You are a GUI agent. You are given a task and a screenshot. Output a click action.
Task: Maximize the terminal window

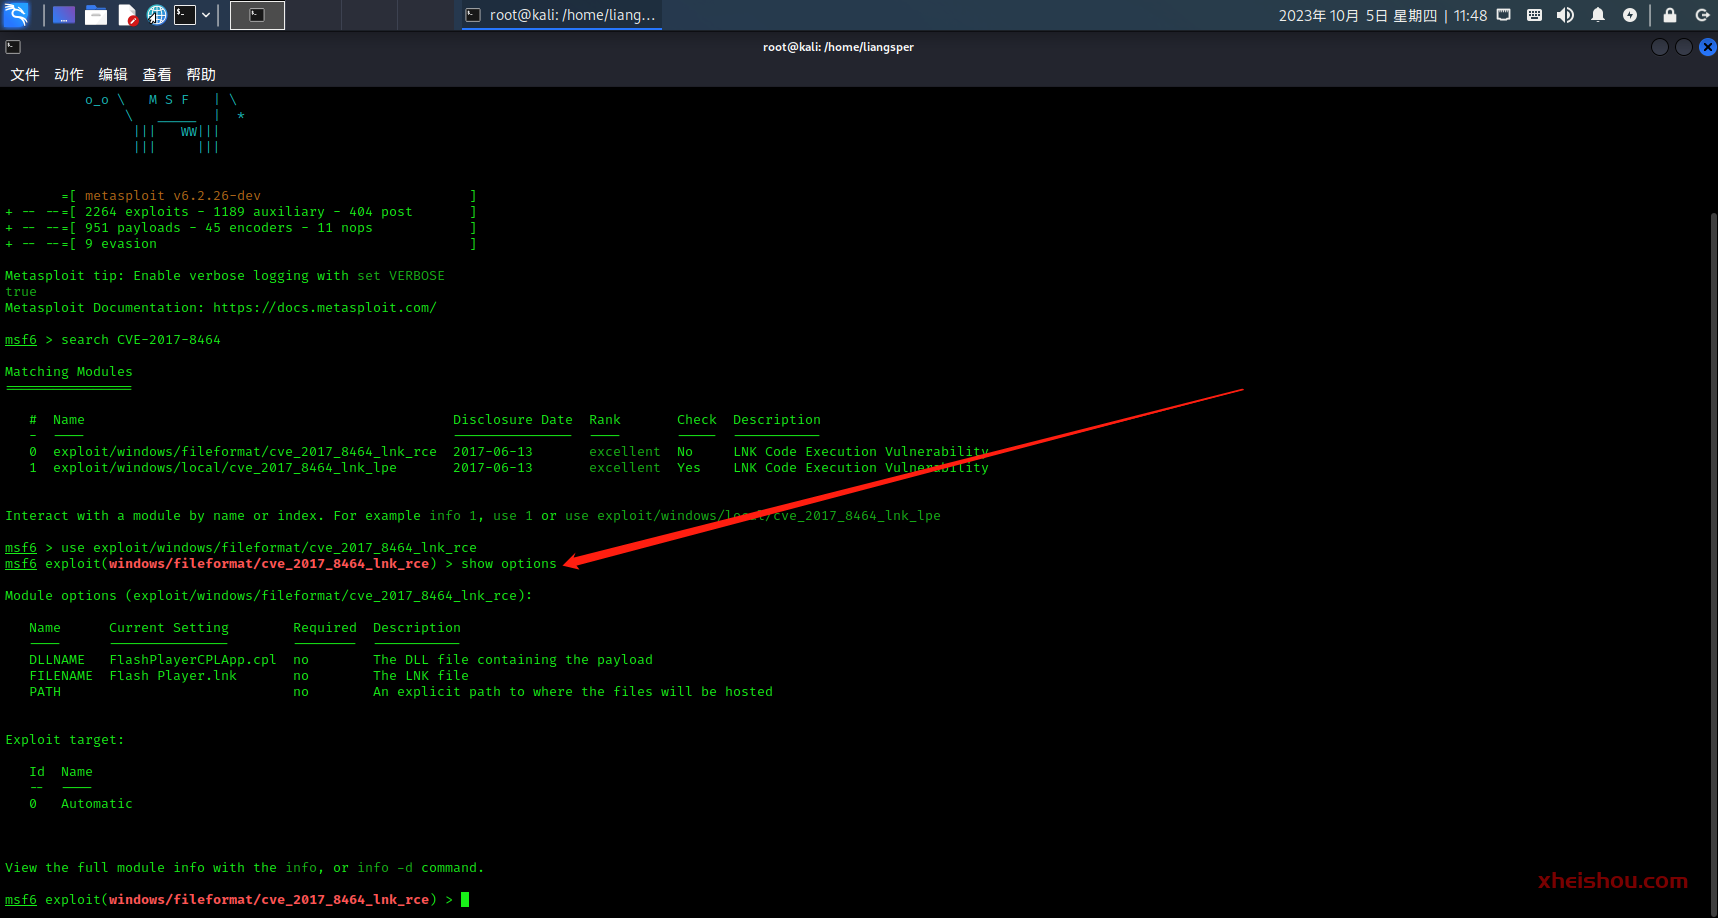1684,47
